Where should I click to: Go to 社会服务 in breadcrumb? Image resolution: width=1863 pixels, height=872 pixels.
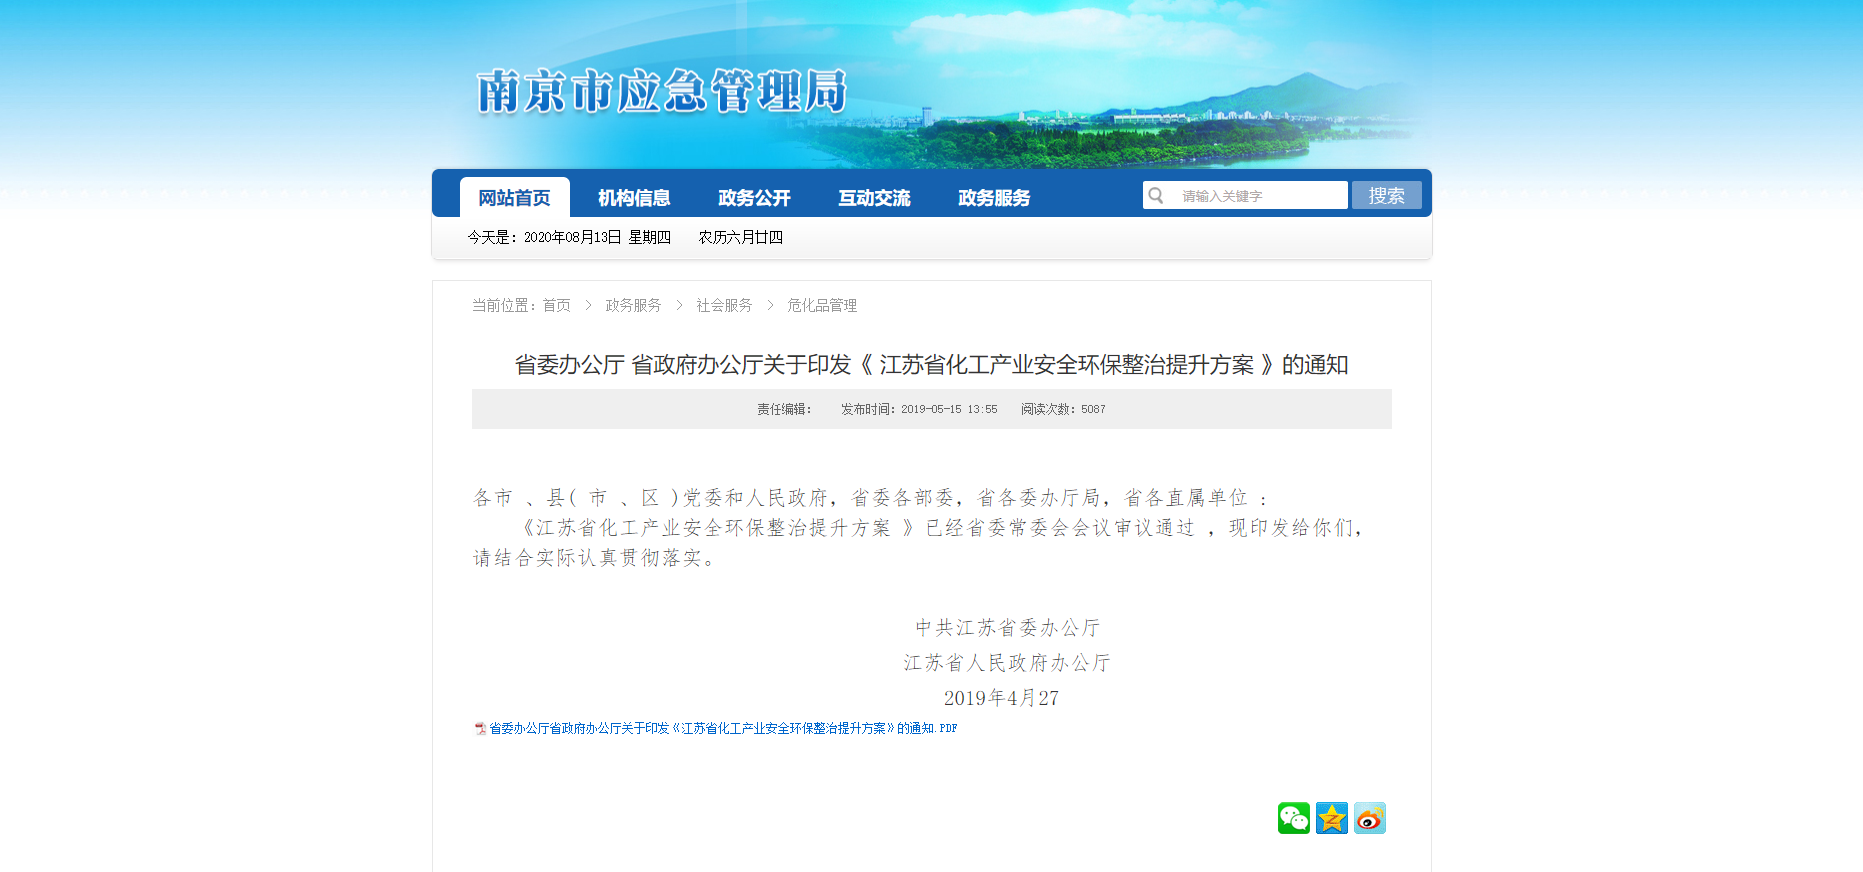[724, 305]
